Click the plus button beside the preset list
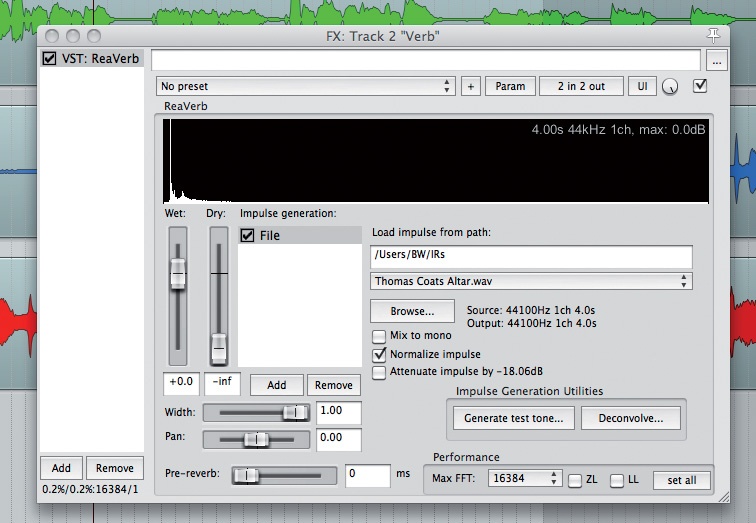The image size is (756, 523). [x=471, y=86]
